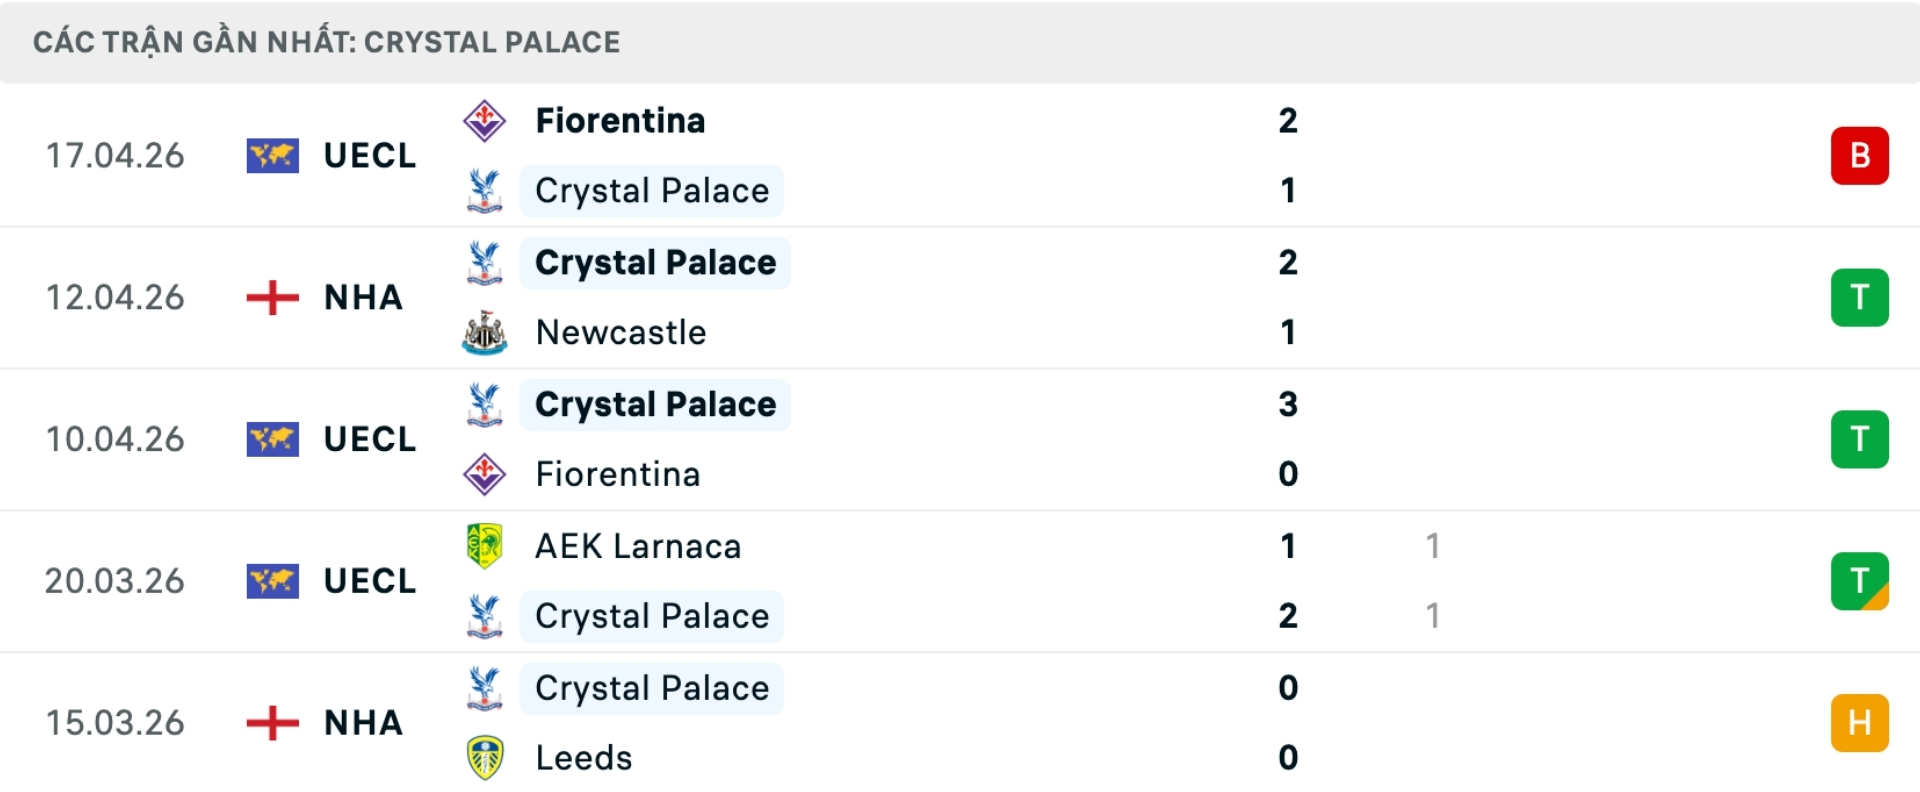Image resolution: width=1920 pixels, height=792 pixels.
Task: Click the England flag icon for 12.04.26
Action: (x=272, y=298)
